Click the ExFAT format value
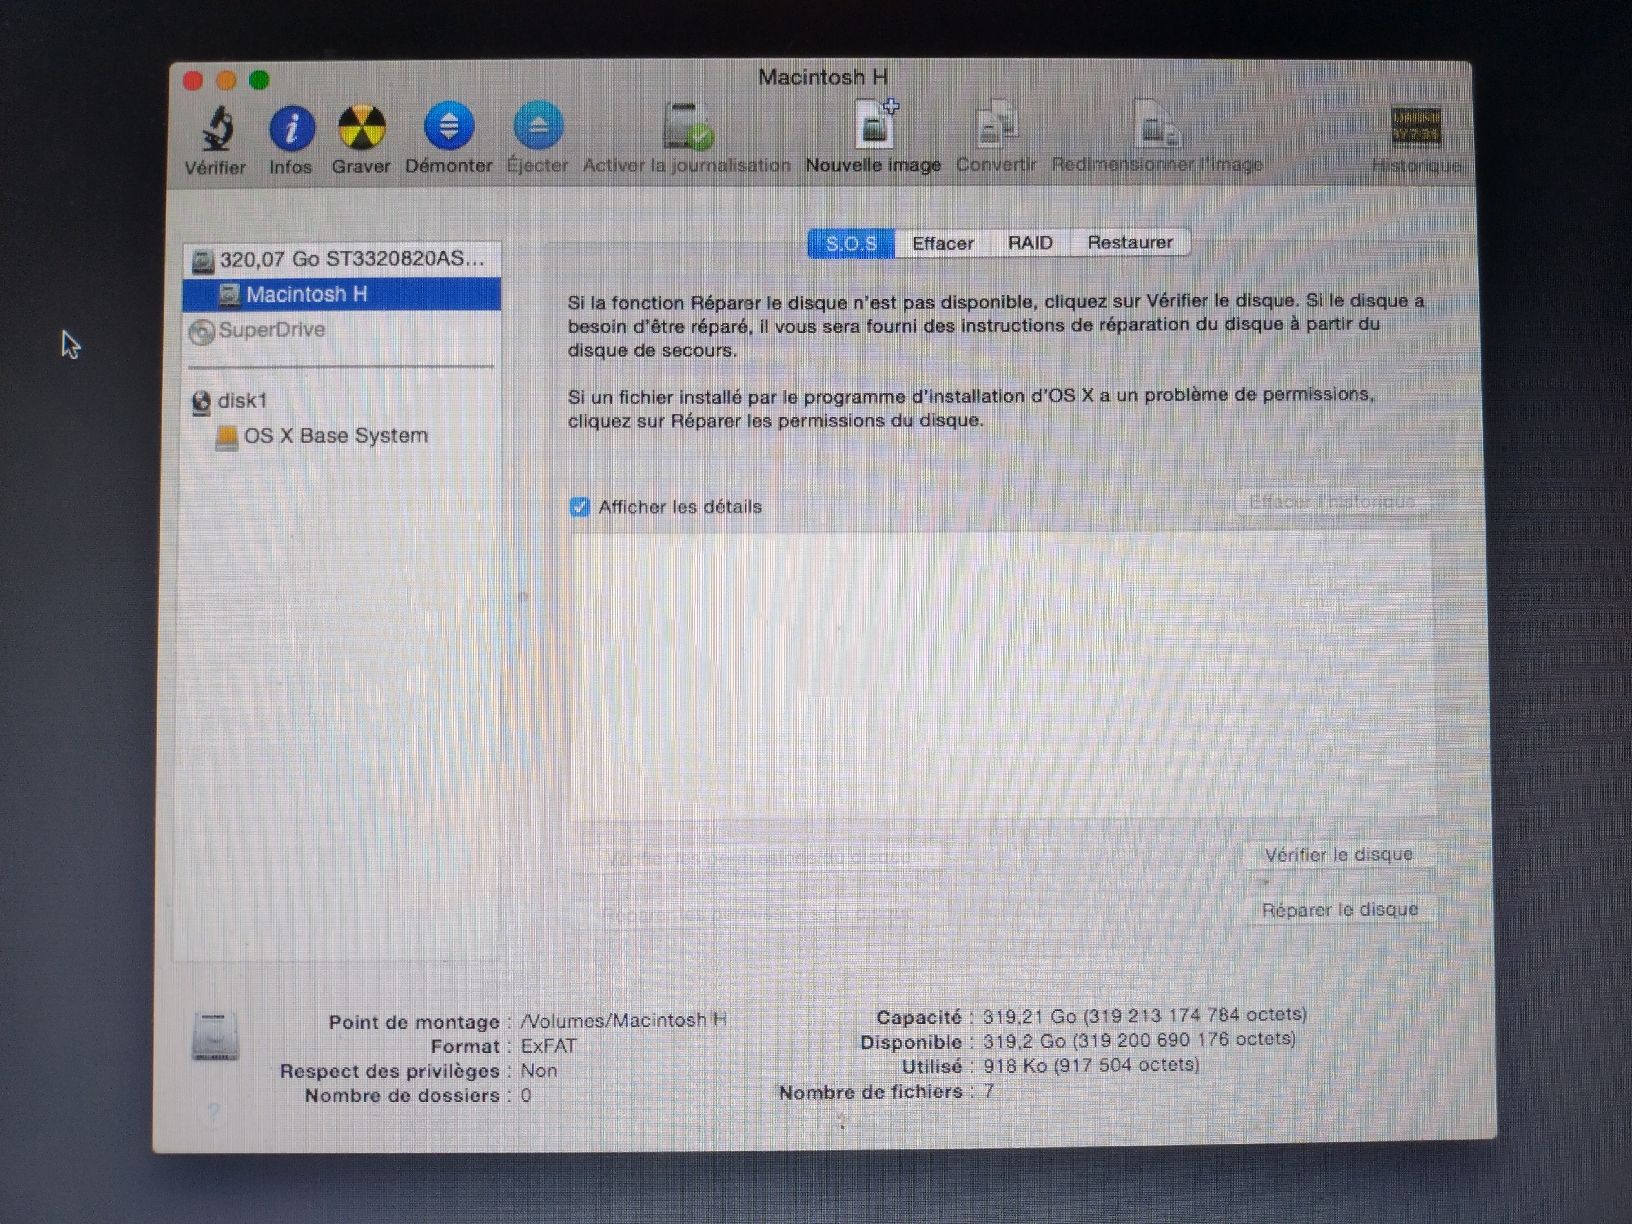1632x1224 pixels. tap(549, 1046)
